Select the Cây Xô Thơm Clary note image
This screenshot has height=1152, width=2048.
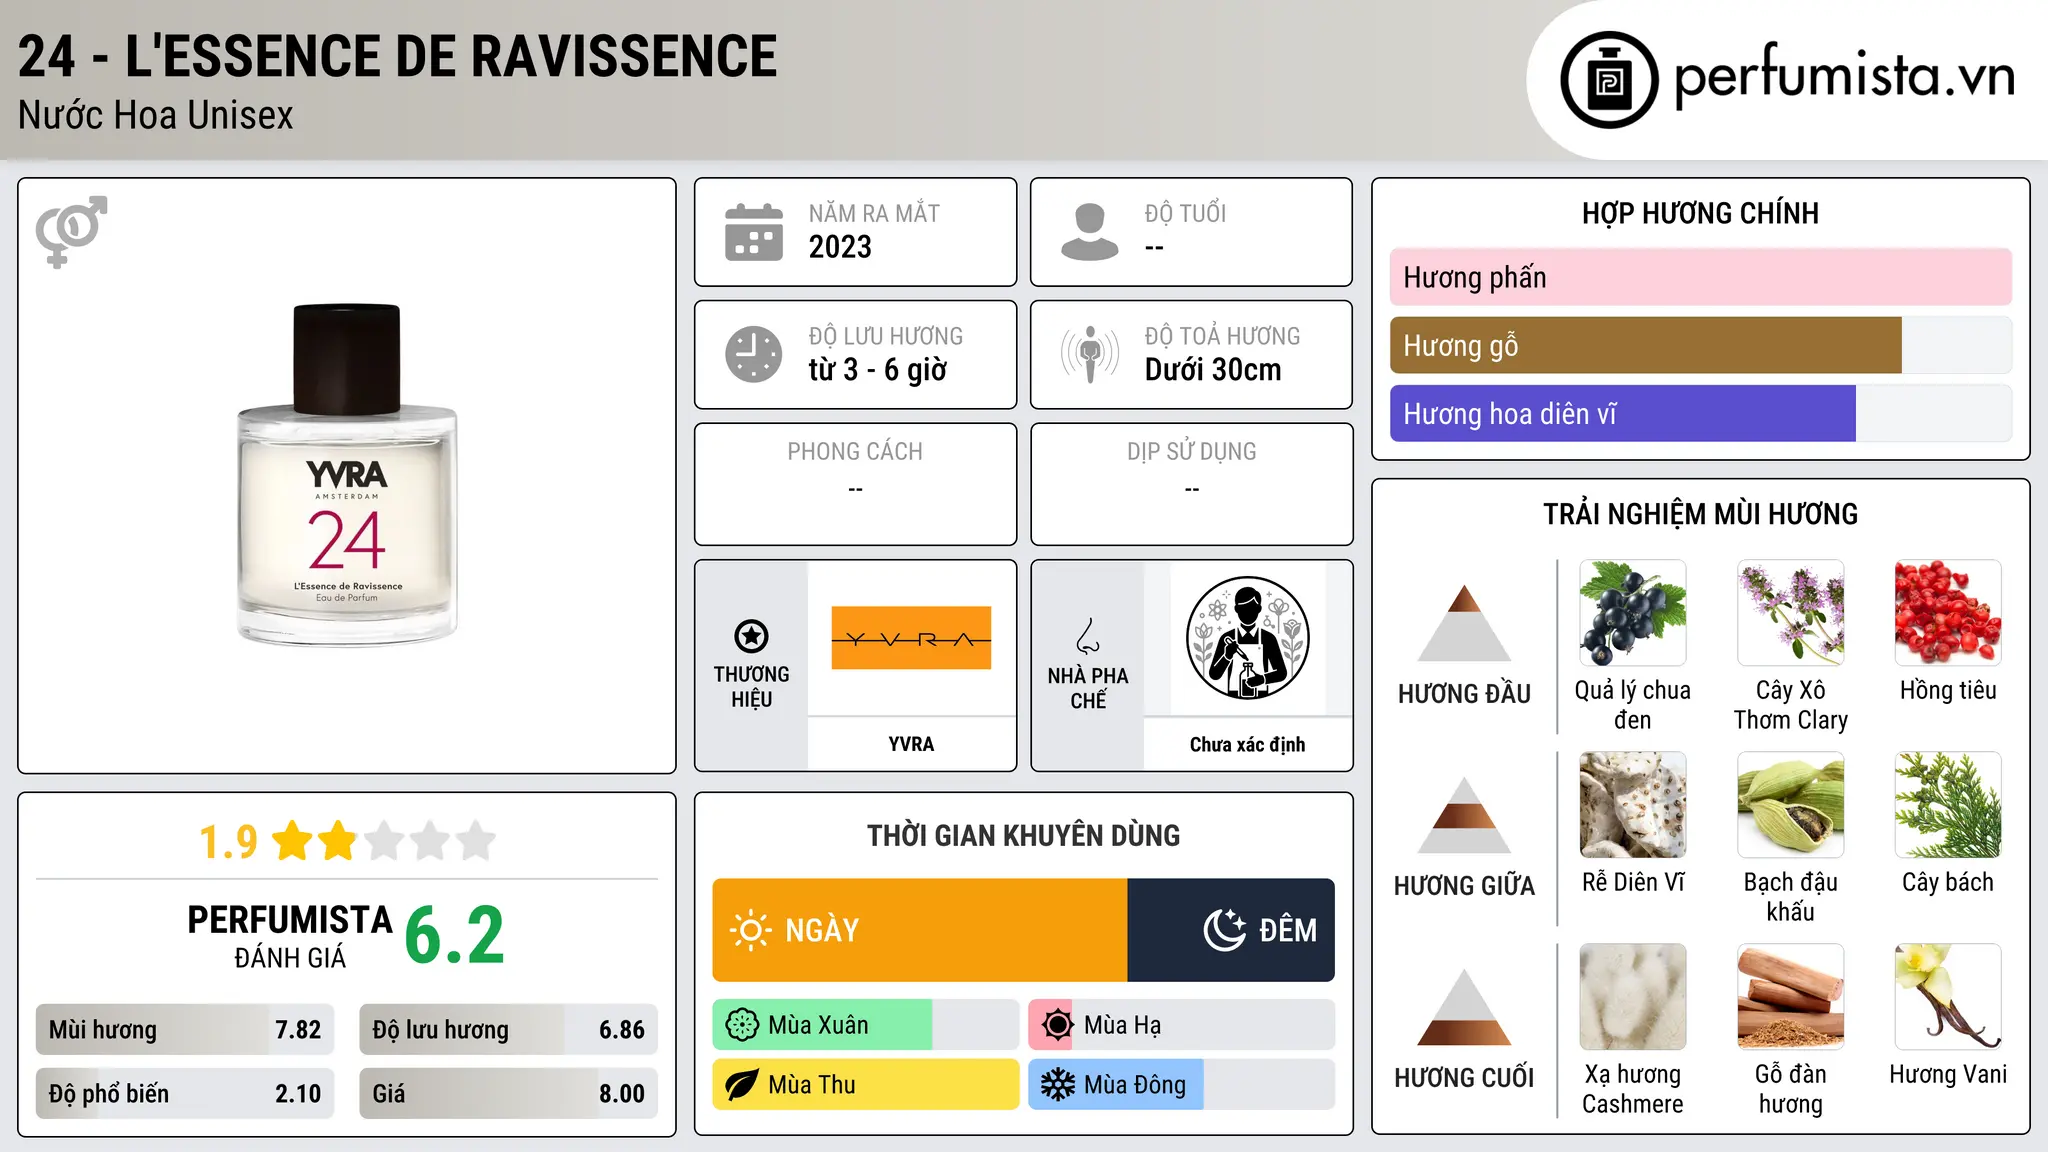pyautogui.click(x=1790, y=613)
